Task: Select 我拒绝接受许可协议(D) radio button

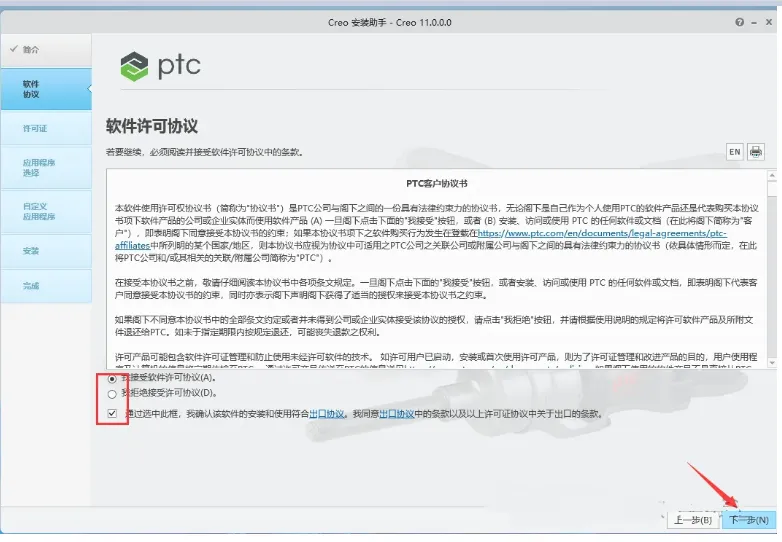Action: [112, 394]
